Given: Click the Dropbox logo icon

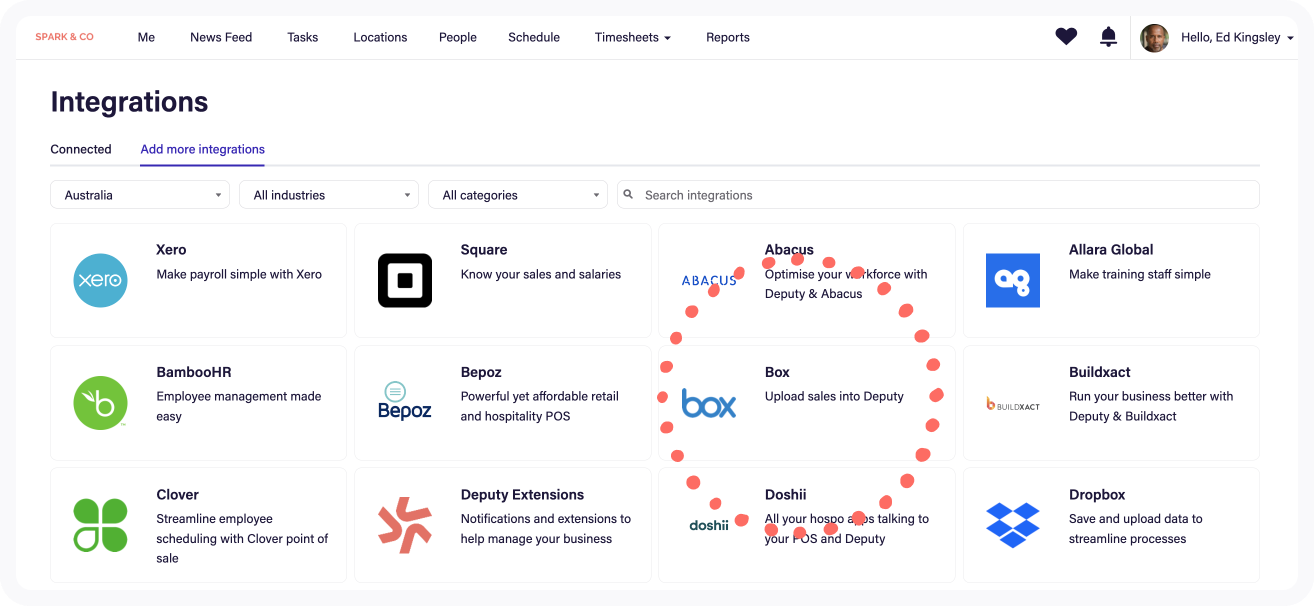Looking at the screenshot, I should tap(1013, 525).
